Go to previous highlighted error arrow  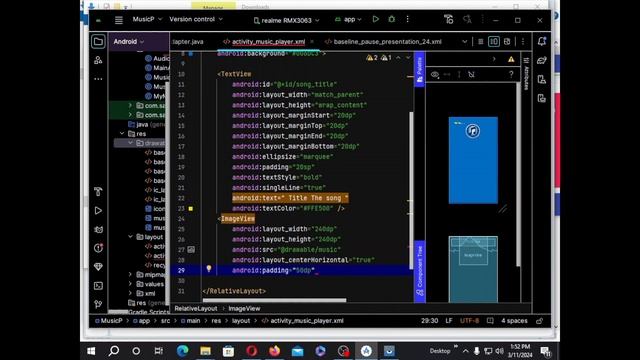(x=398, y=58)
